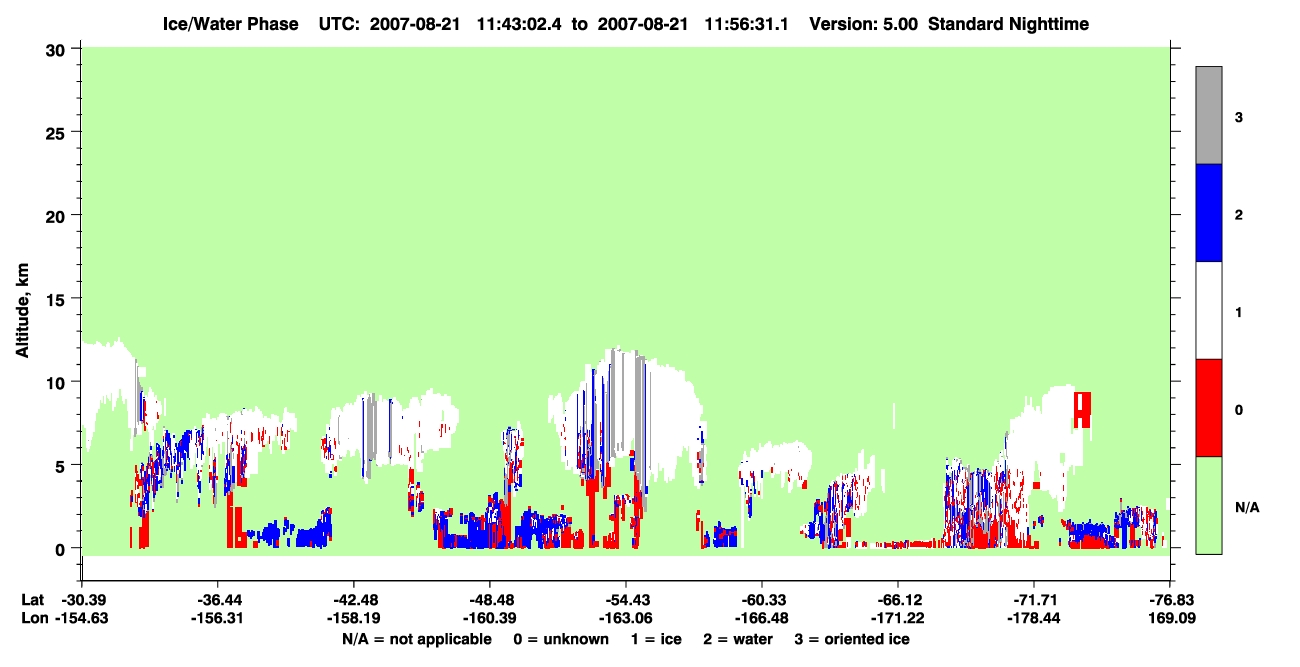Click the blue water colorbar segment
Image resolution: width=1300 pixels, height=667 pixels.
coord(1209,213)
